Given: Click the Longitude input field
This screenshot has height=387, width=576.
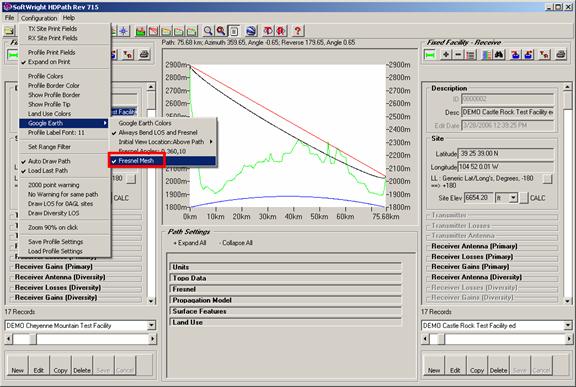Looking at the screenshot, I should click(x=506, y=167).
